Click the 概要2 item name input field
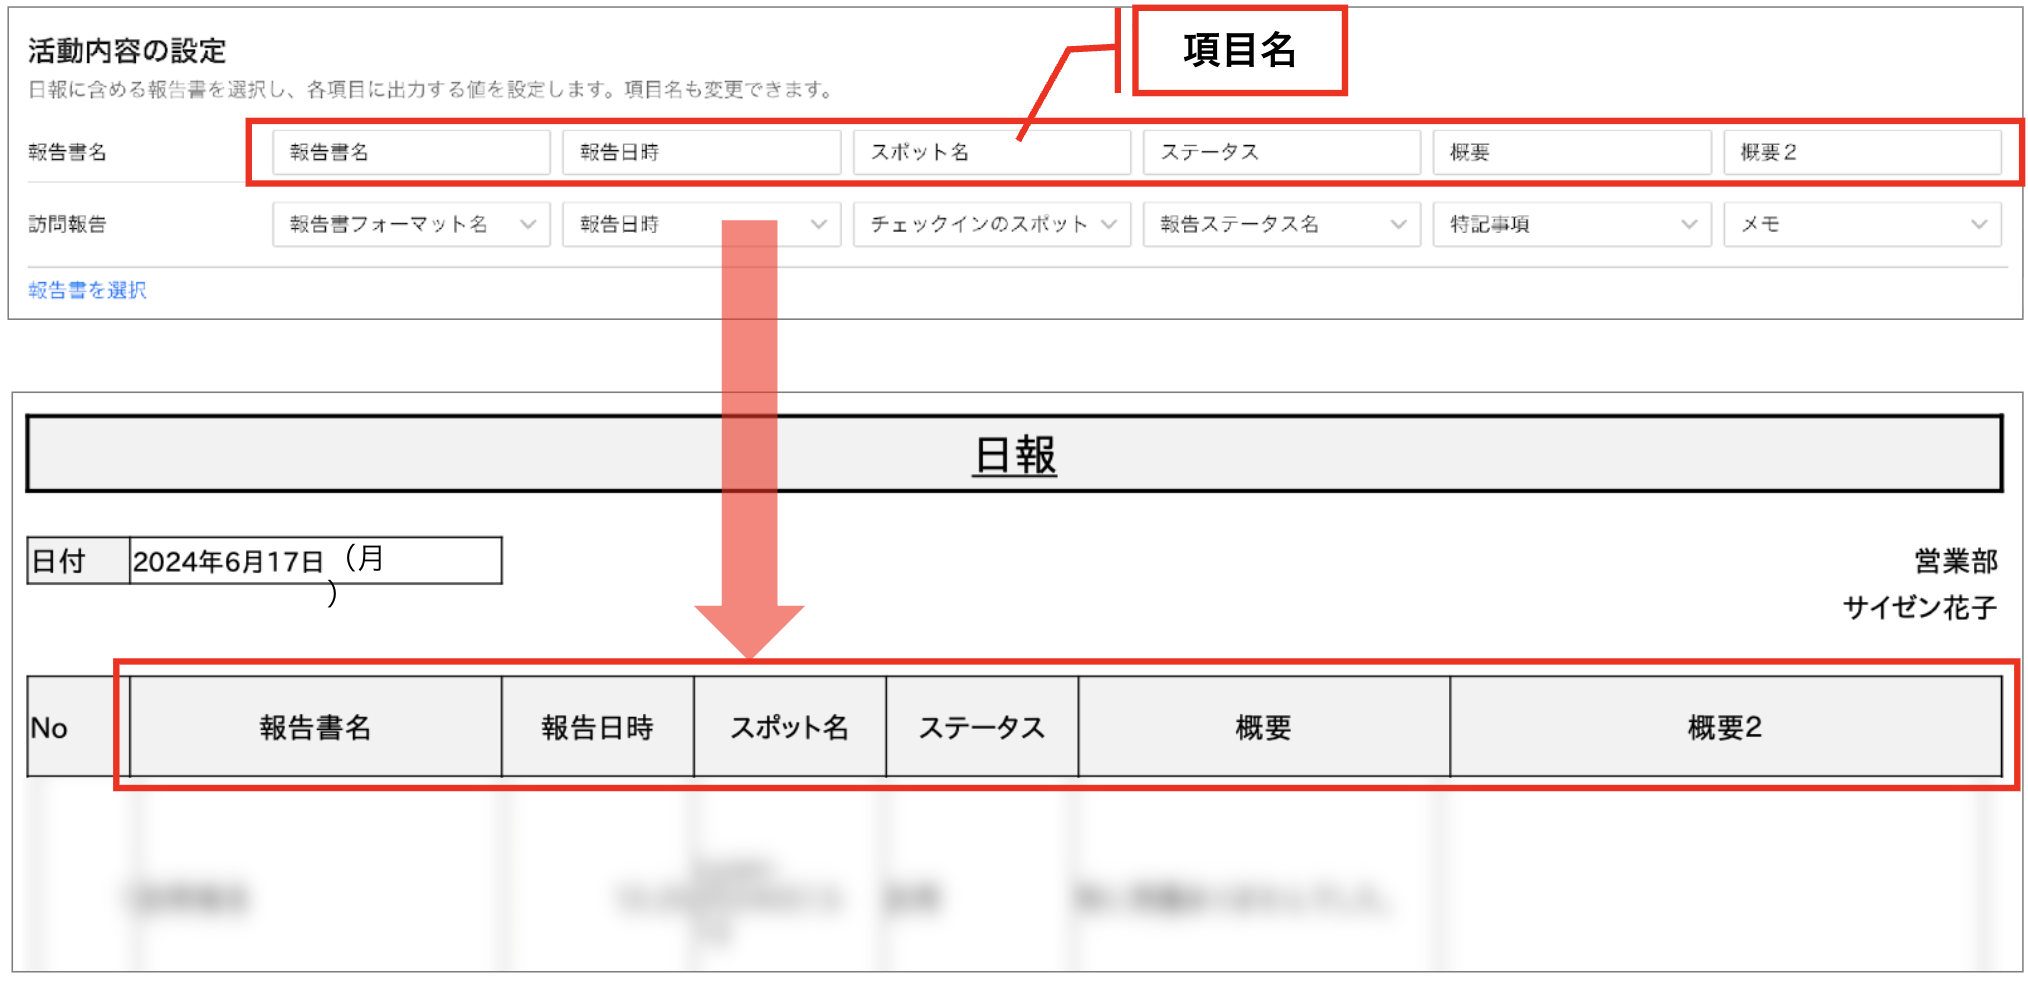 [1862, 152]
